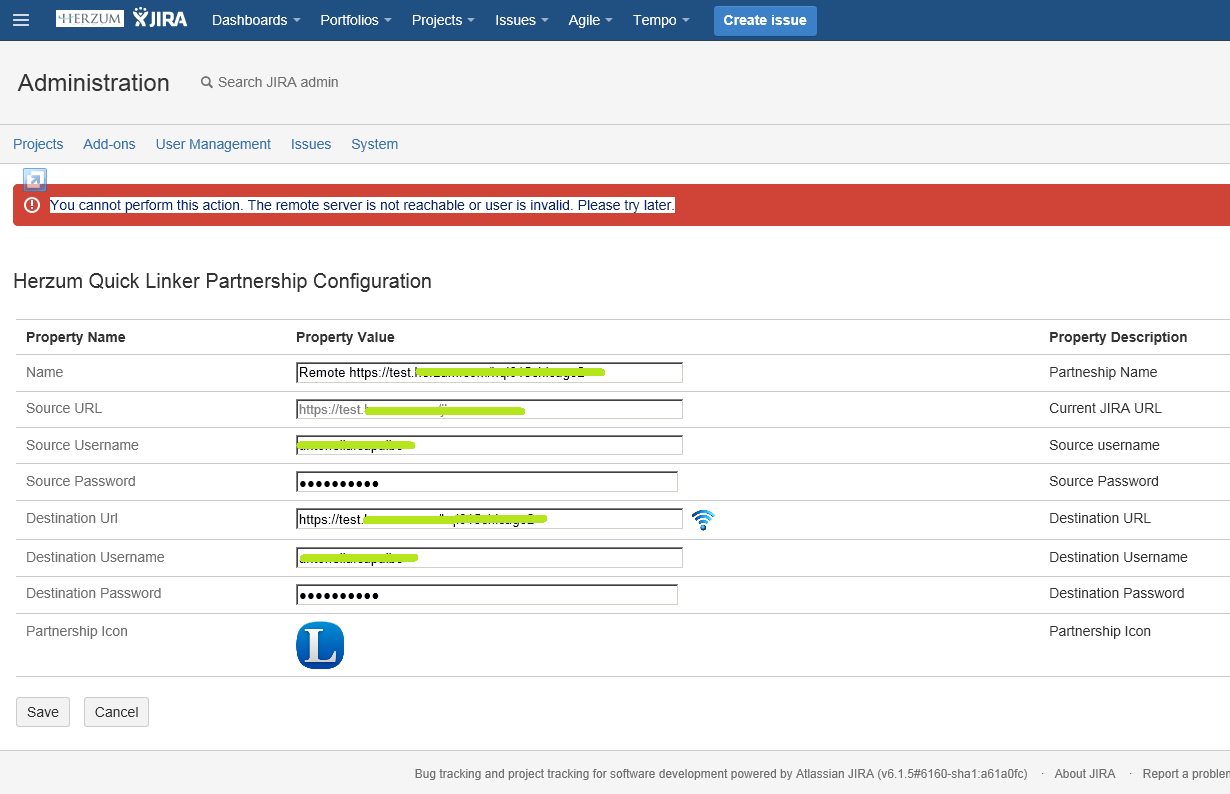1230x794 pixels.
Task: Test connection with the wifi icon
Action: [703, 520]
